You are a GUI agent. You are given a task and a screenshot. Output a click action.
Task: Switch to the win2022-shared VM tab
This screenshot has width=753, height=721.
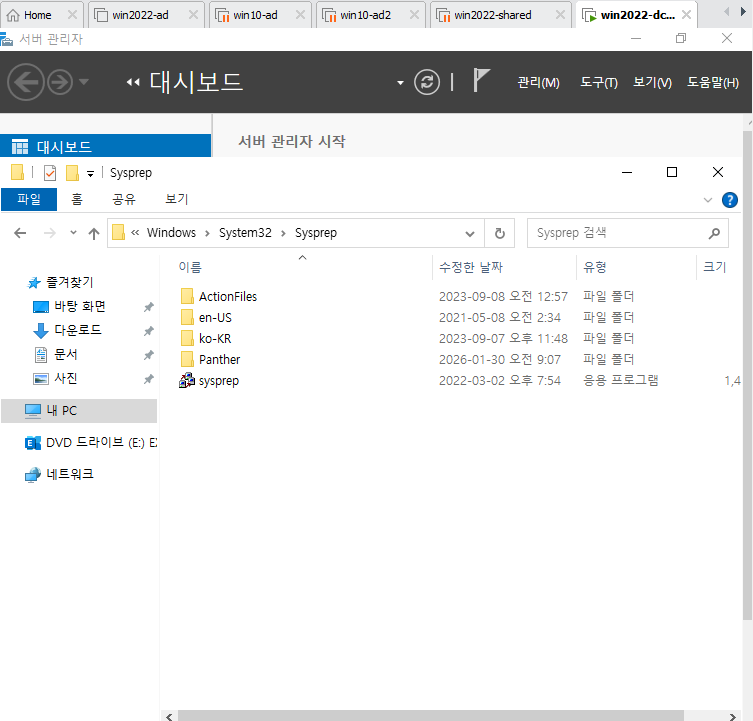coord(501,15)
